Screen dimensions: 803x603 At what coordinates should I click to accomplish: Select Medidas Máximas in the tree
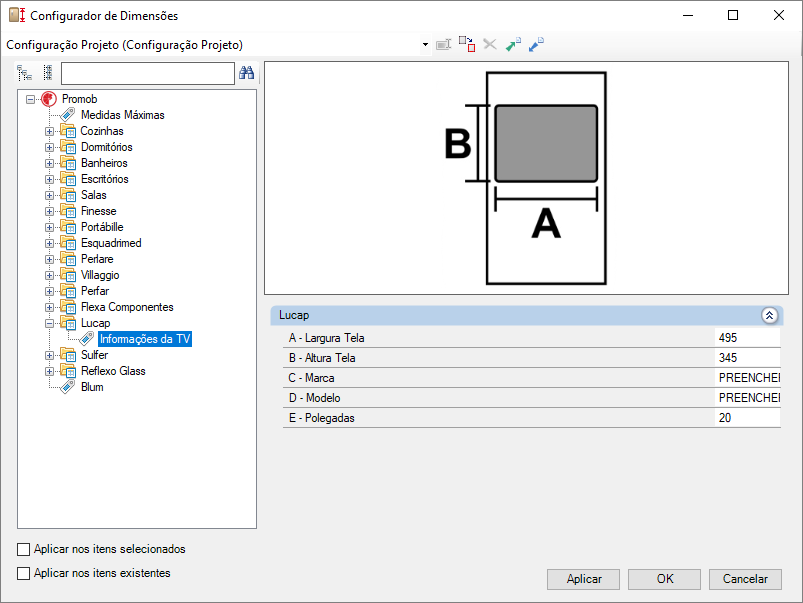click(122, 115)
